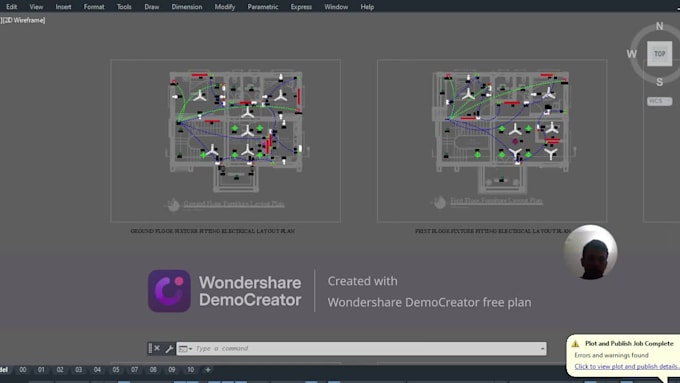Click the presenter webcam bubble

[590, 252]
